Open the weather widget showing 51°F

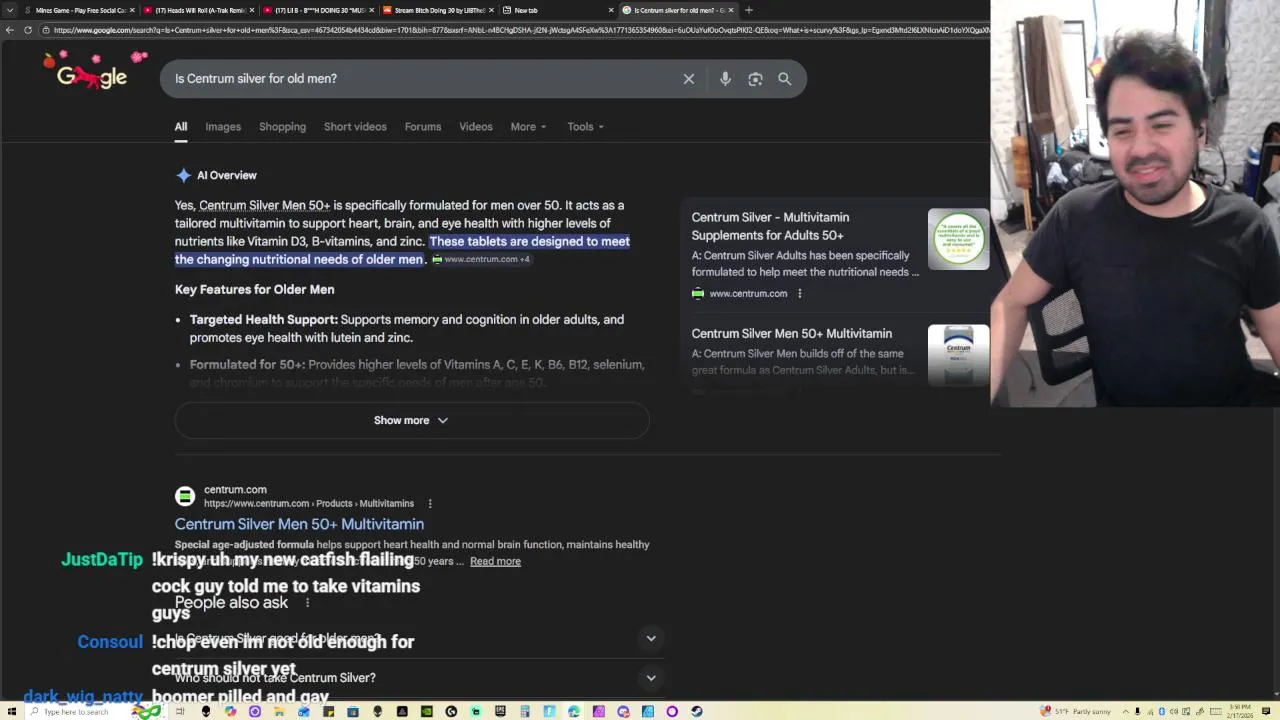1076,711
